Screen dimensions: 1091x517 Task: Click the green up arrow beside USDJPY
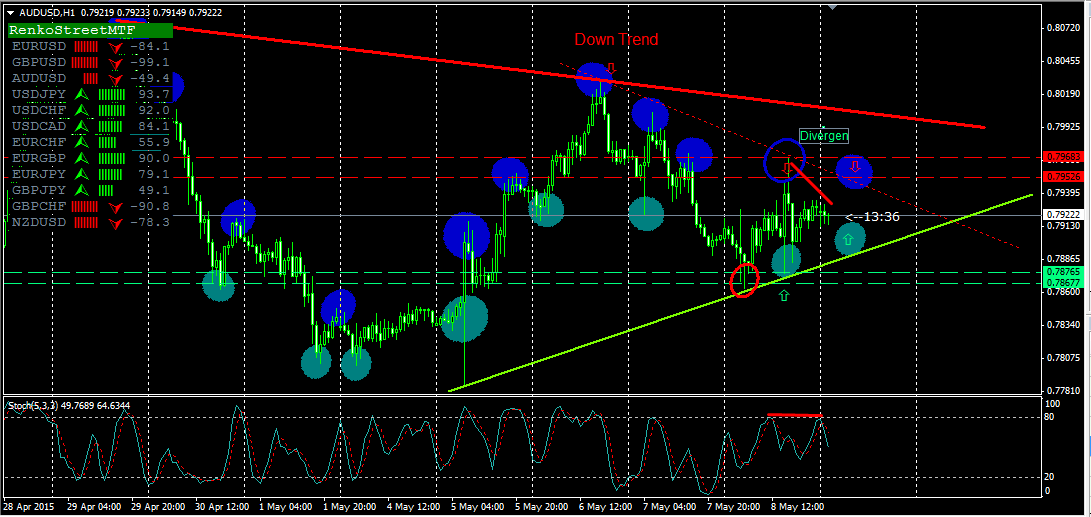pyautogui.click(x=83, y=94)
